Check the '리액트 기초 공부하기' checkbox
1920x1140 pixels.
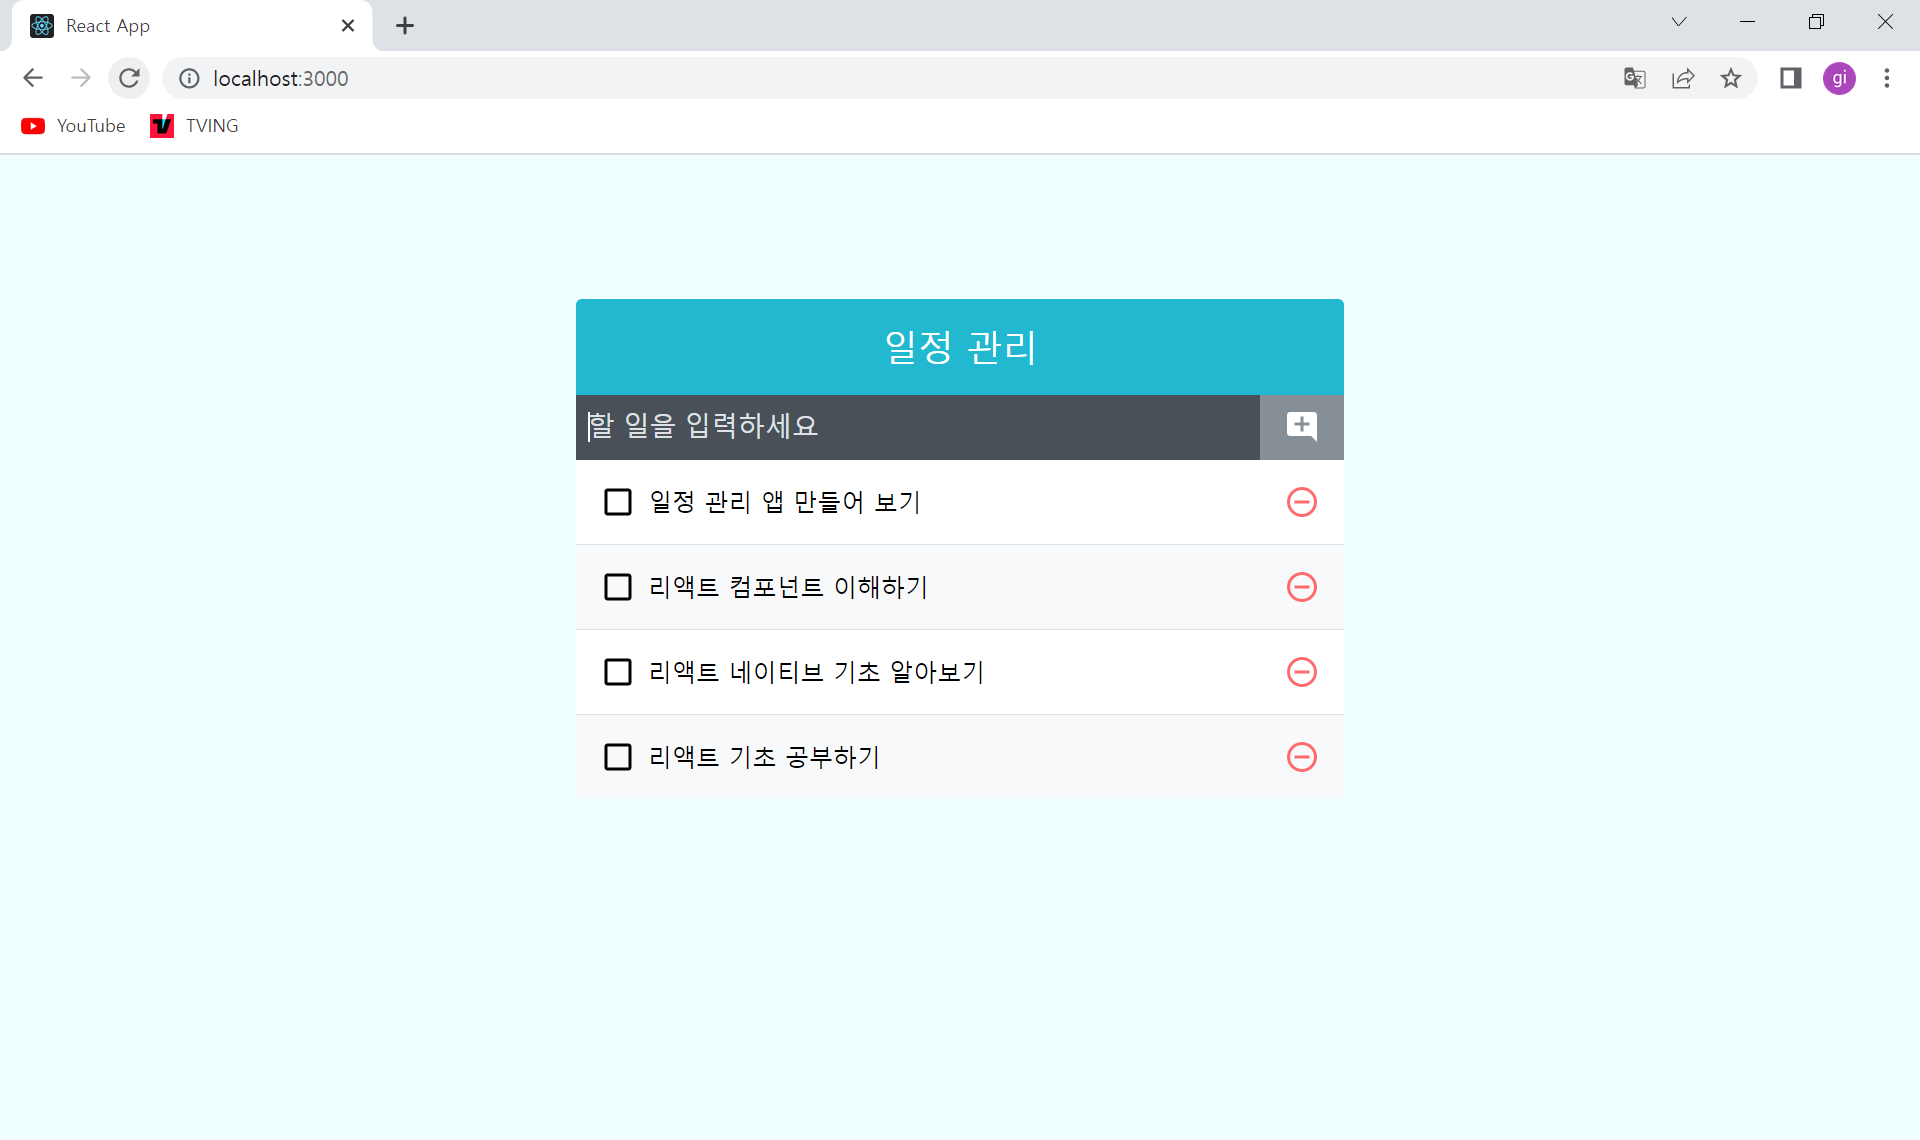click(x=618, y=757)
